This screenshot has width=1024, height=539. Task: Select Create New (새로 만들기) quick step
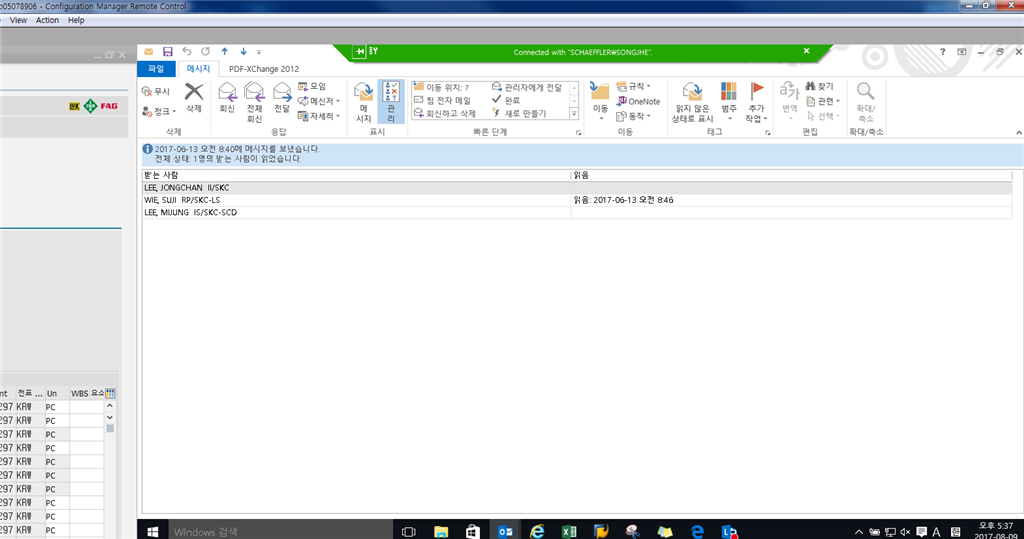[519, 113]
